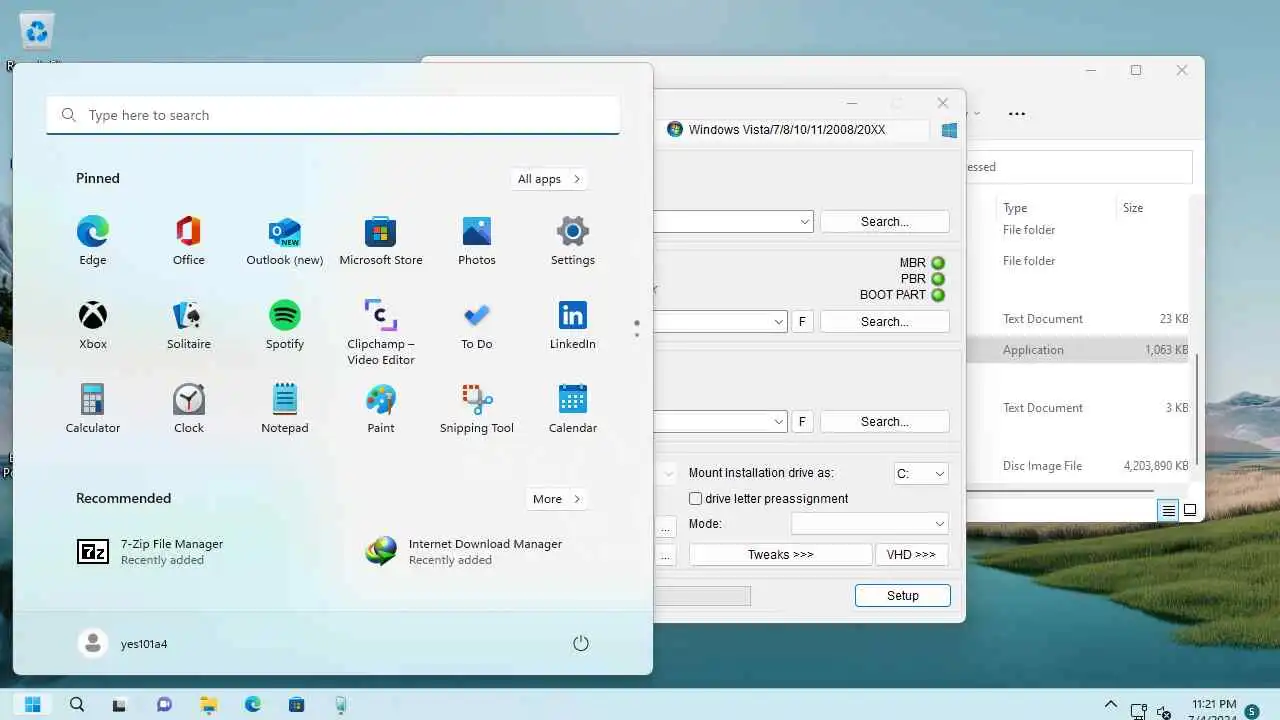Screen dimensions: 1280x720
Task: Open the Microsoft Store pinned app
Action: 380,241
